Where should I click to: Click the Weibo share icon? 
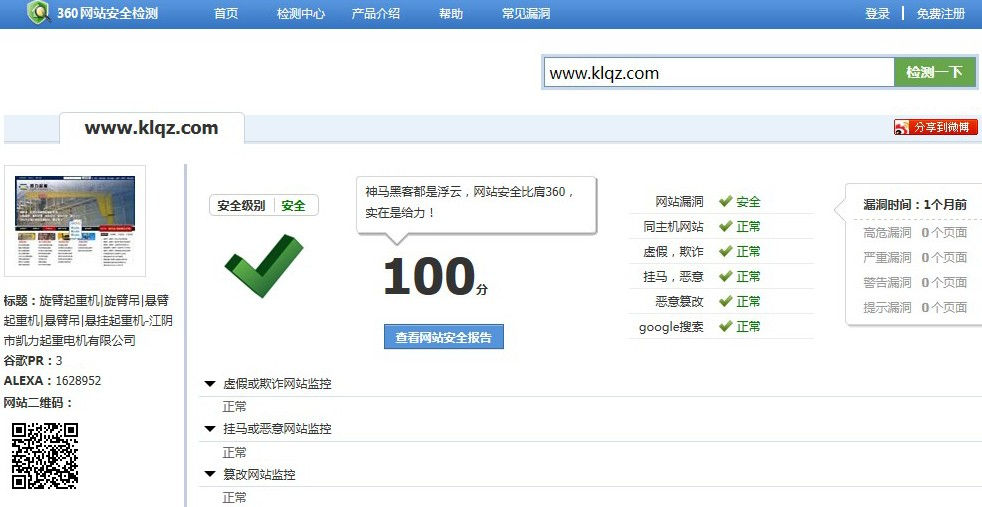pos(903,127)
